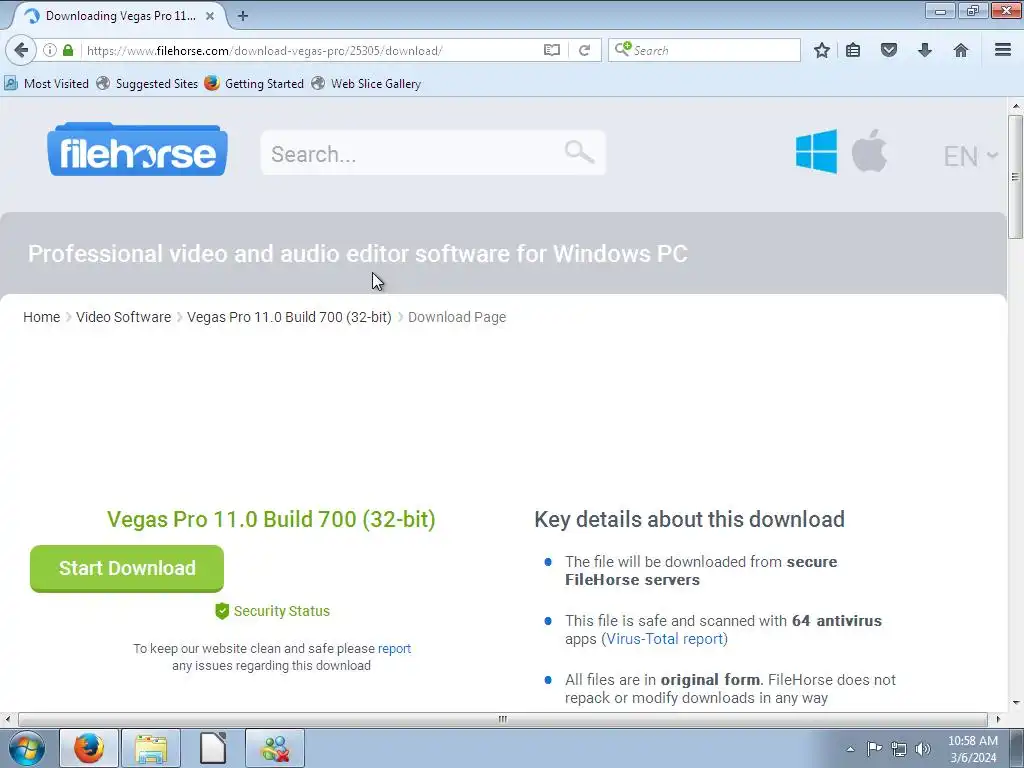The image size is (1024, 768).
Task: Reload the current page
Action: [x=584, y=50]
